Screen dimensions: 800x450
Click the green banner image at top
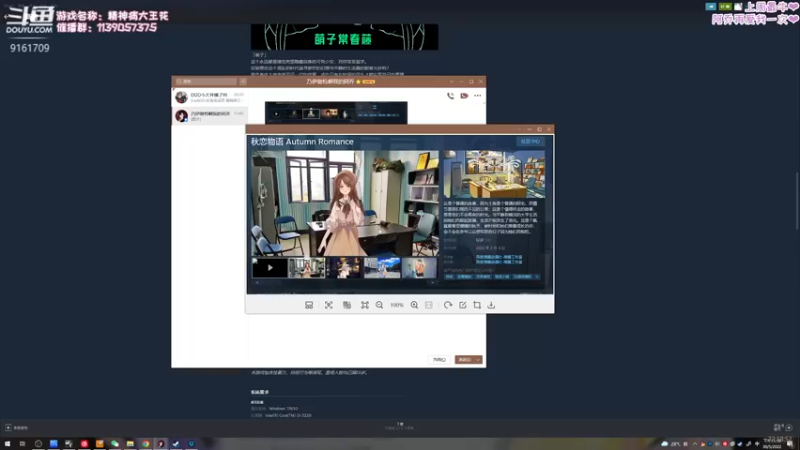[x=344, y=37]
